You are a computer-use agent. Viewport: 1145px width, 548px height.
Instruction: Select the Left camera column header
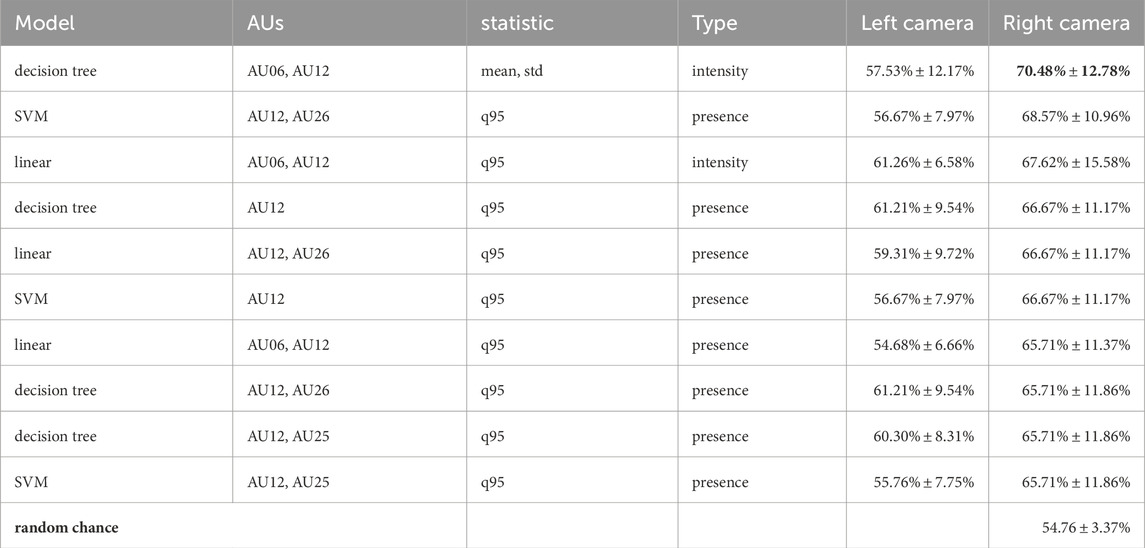(x=917, y=23)
